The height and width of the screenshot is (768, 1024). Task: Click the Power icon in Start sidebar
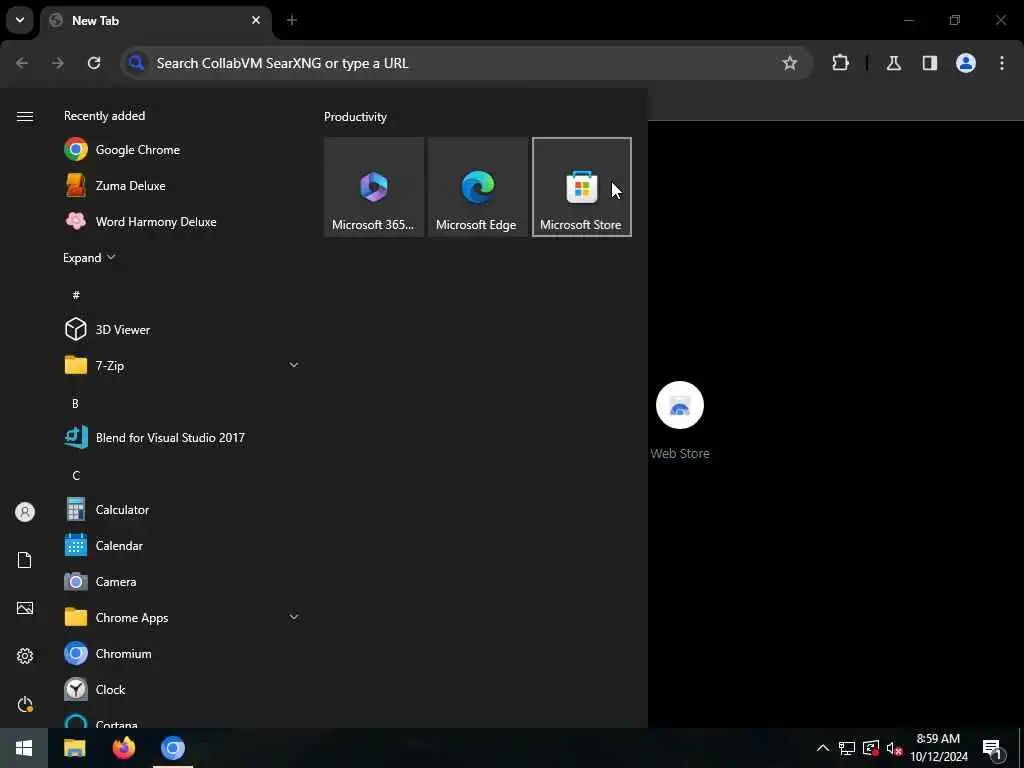coord(25,704)
